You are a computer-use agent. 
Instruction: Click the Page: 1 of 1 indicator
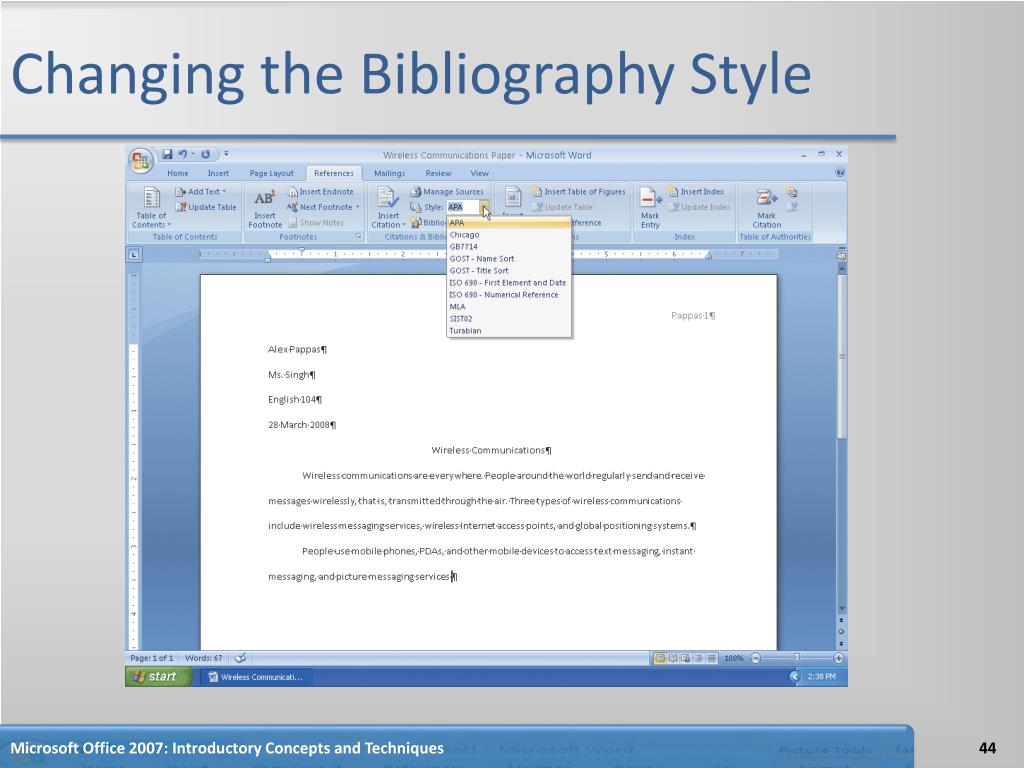click(152, 658)
